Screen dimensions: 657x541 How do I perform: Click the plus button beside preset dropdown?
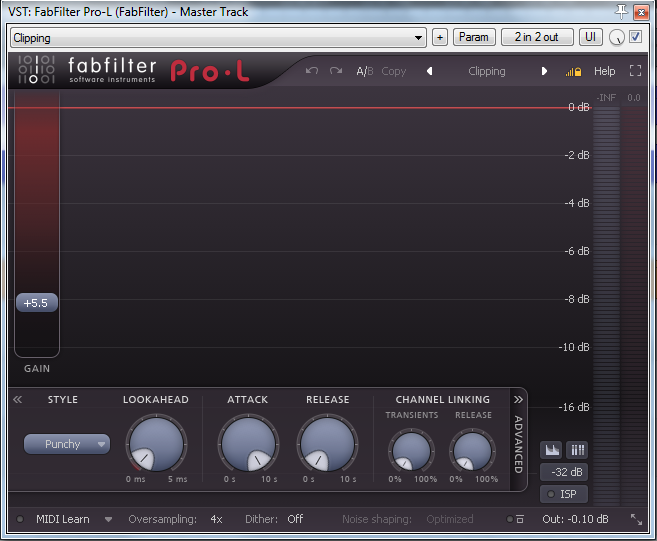440,37
